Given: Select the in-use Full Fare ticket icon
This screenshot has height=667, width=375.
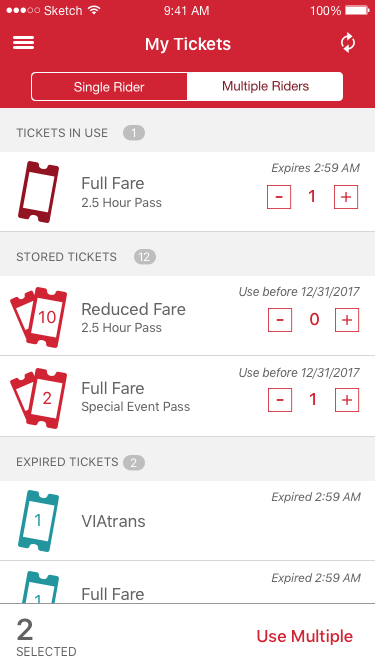Looking at the screenshot, I should tap(38, 192).
